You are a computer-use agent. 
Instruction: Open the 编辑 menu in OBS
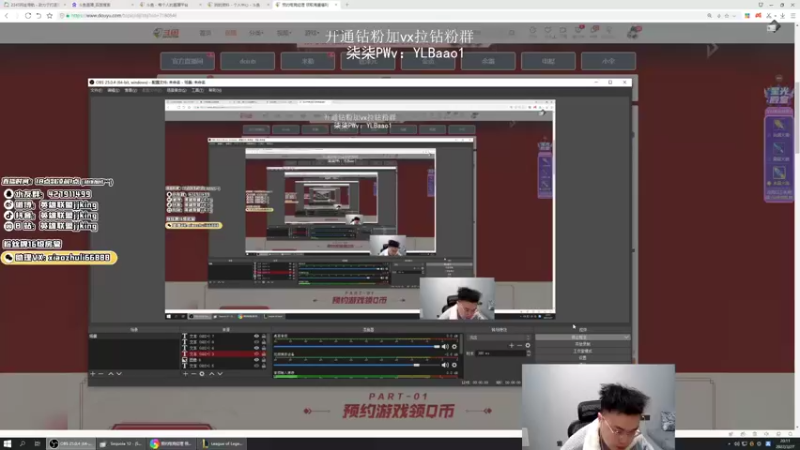[113, 90]
